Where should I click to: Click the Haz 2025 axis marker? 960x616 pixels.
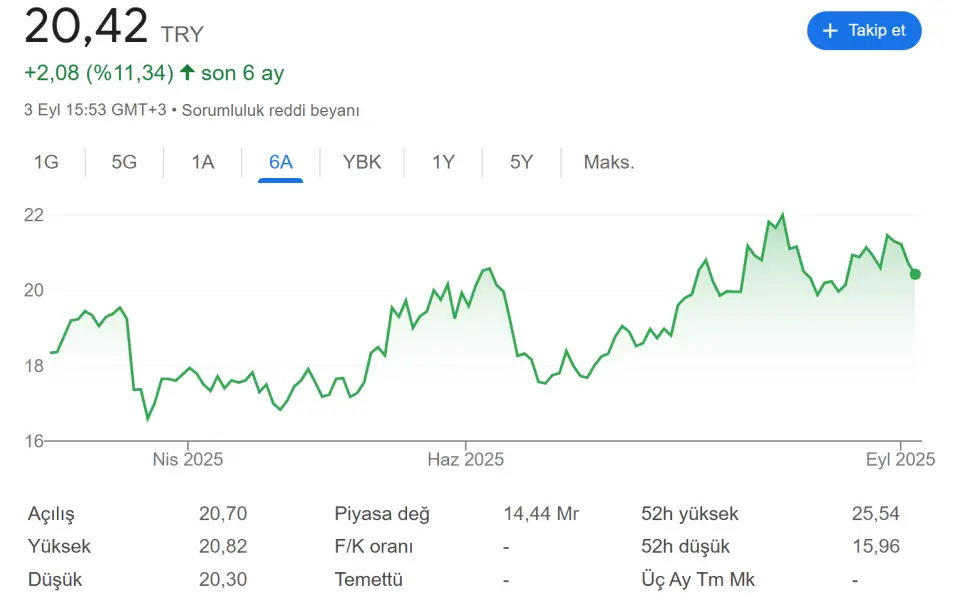coord(465,459)
